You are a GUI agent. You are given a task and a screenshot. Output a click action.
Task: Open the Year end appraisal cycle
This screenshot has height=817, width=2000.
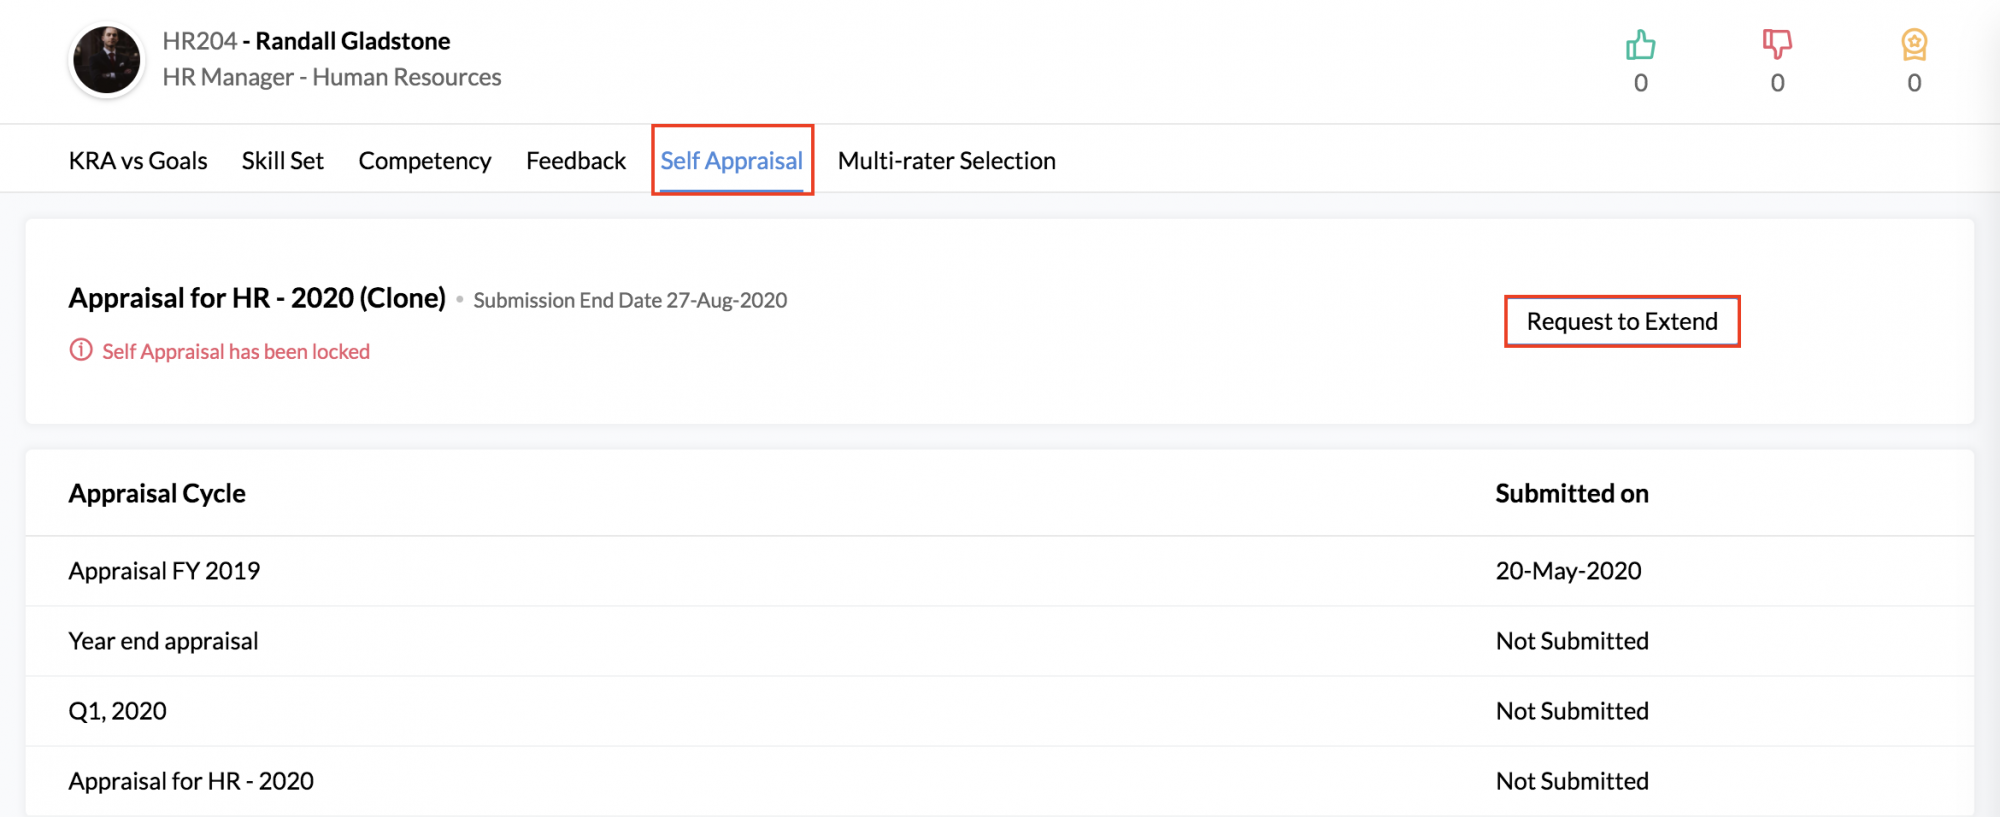point(163,641)
